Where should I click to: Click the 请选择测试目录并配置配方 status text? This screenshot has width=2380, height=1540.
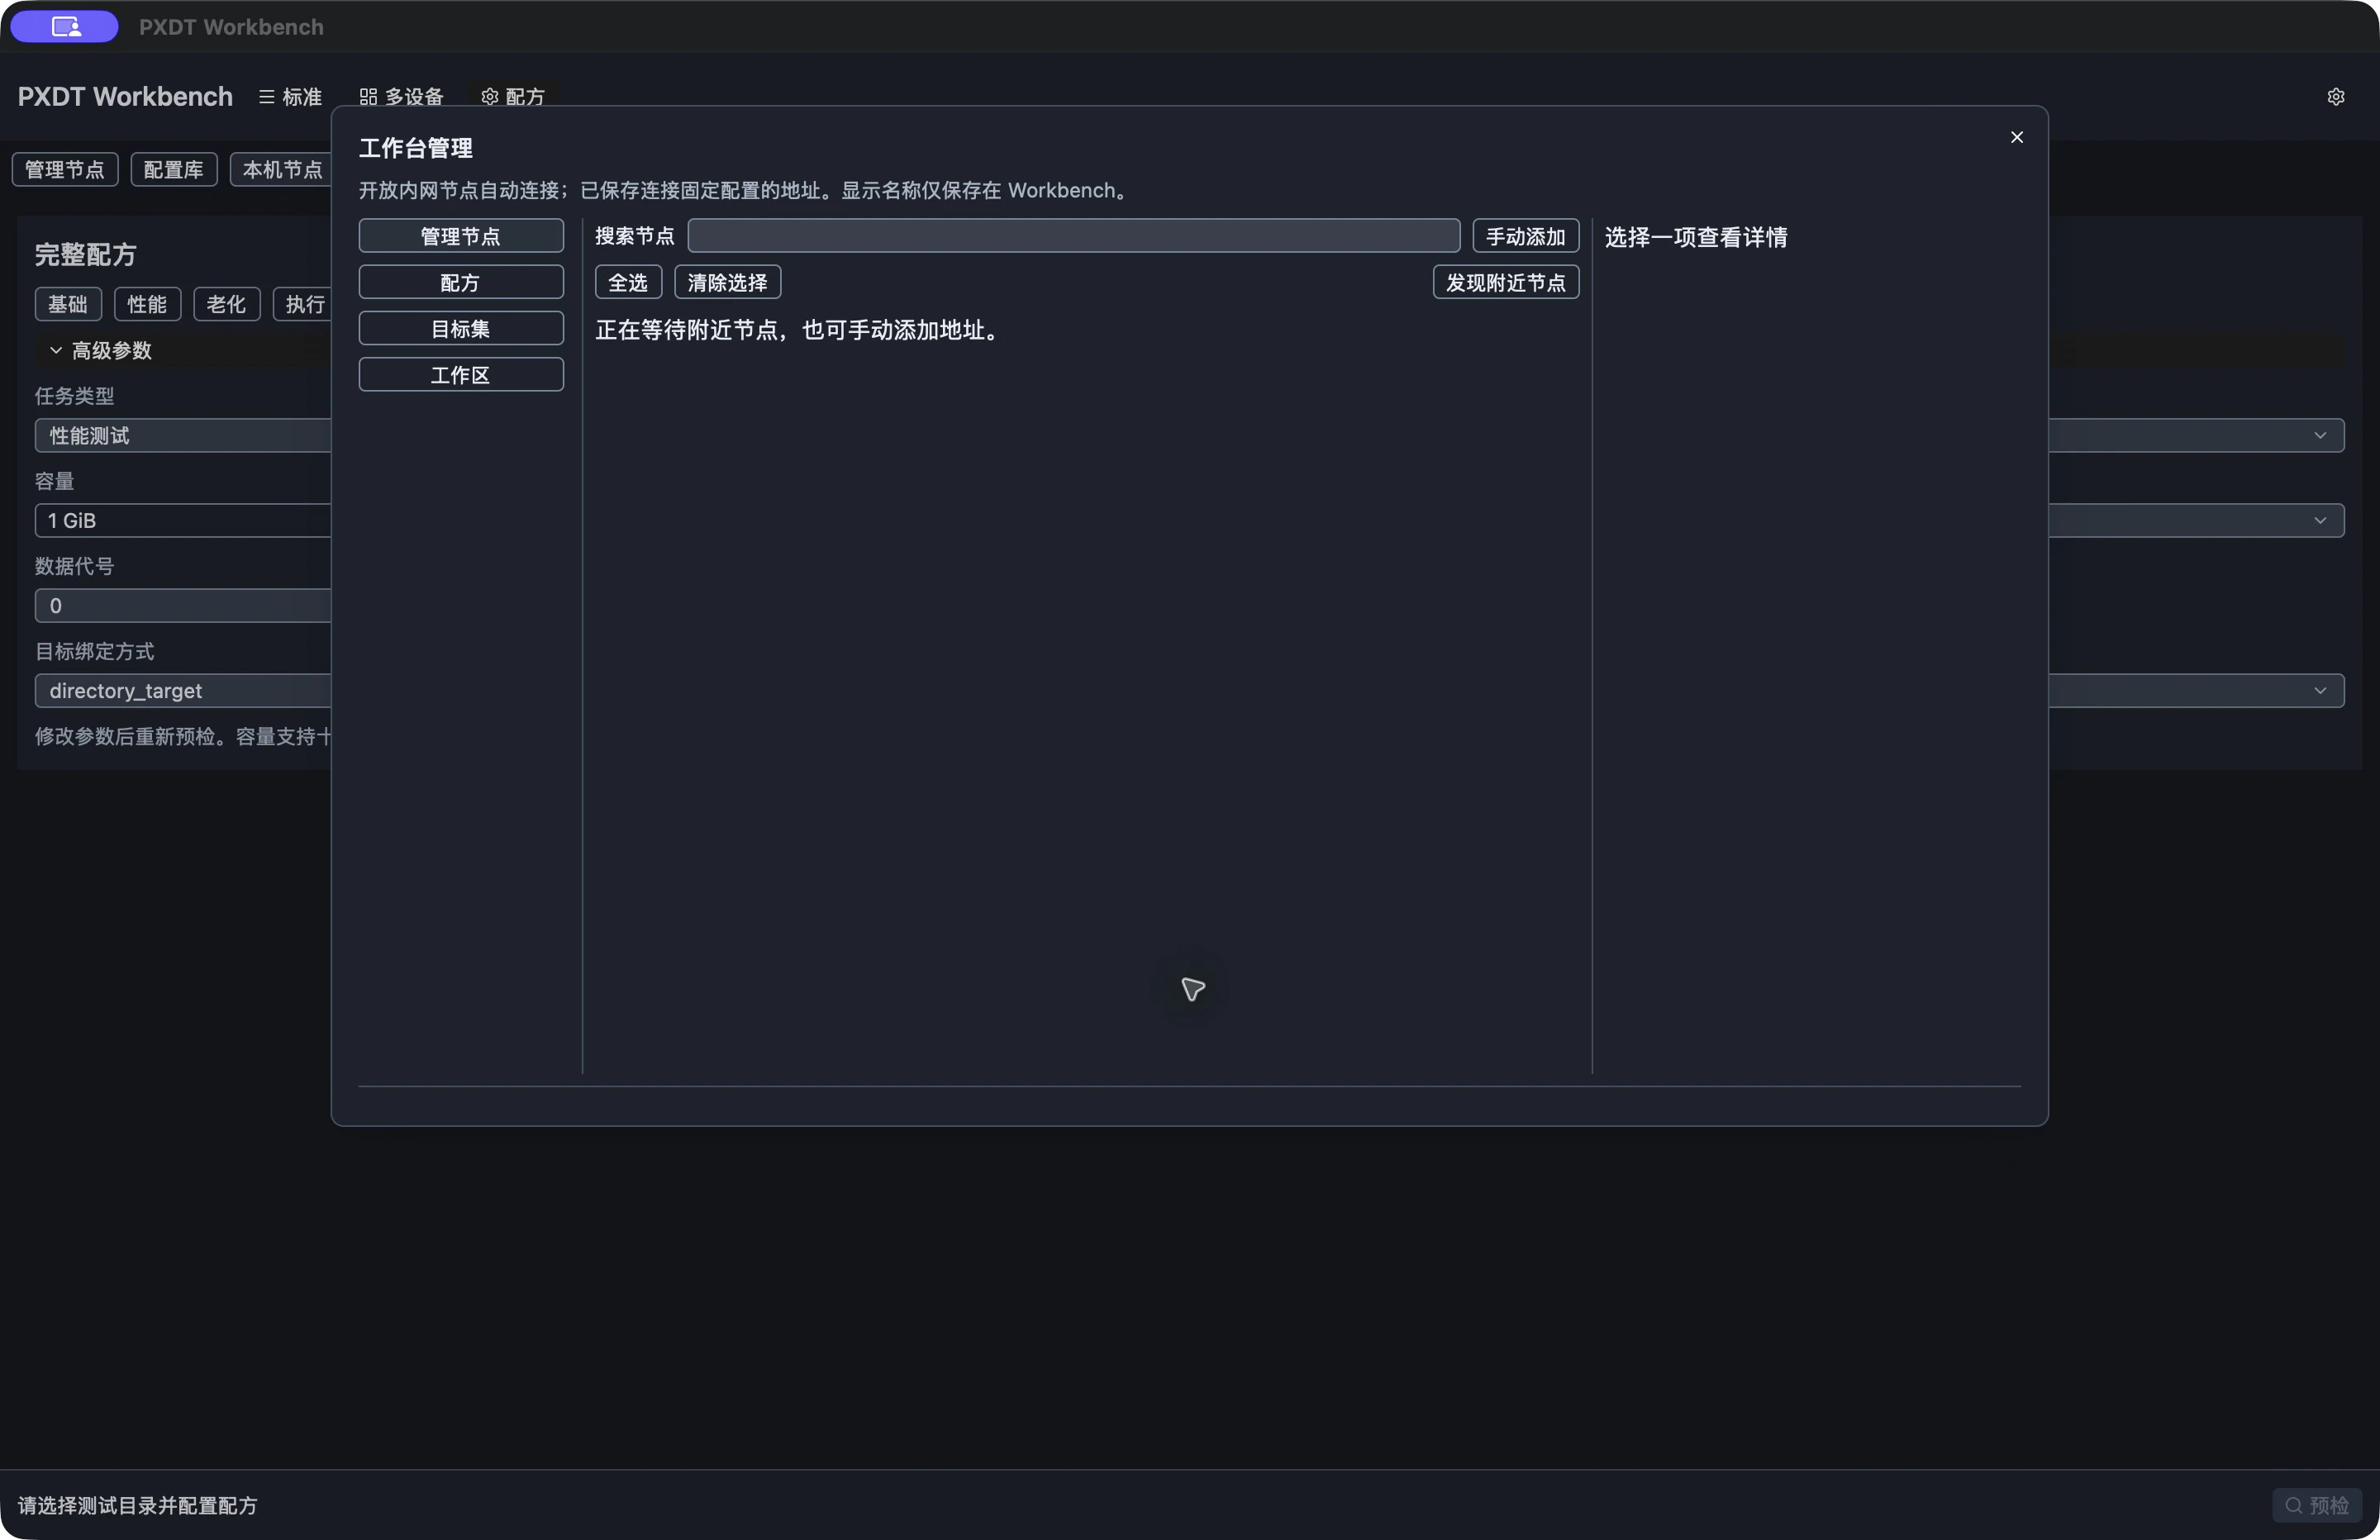[x=137, y=1505]
